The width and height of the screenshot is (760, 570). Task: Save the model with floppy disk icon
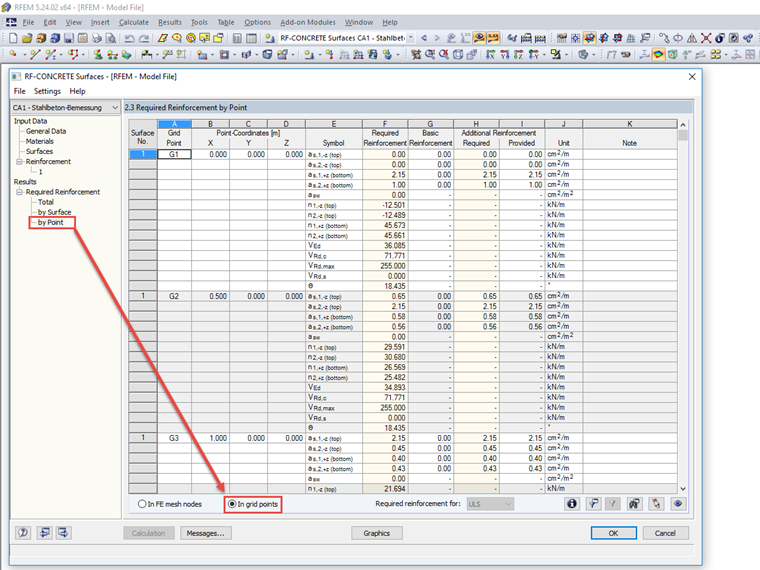(x=69, y=38)
